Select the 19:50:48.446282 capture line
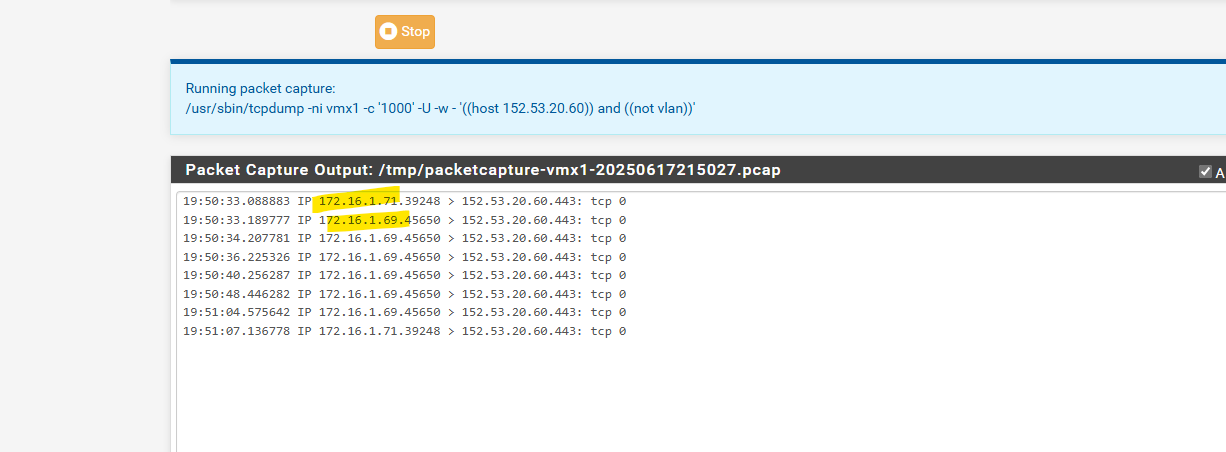Viewport: 1226px width, 452px height. [x=404, y=294]
